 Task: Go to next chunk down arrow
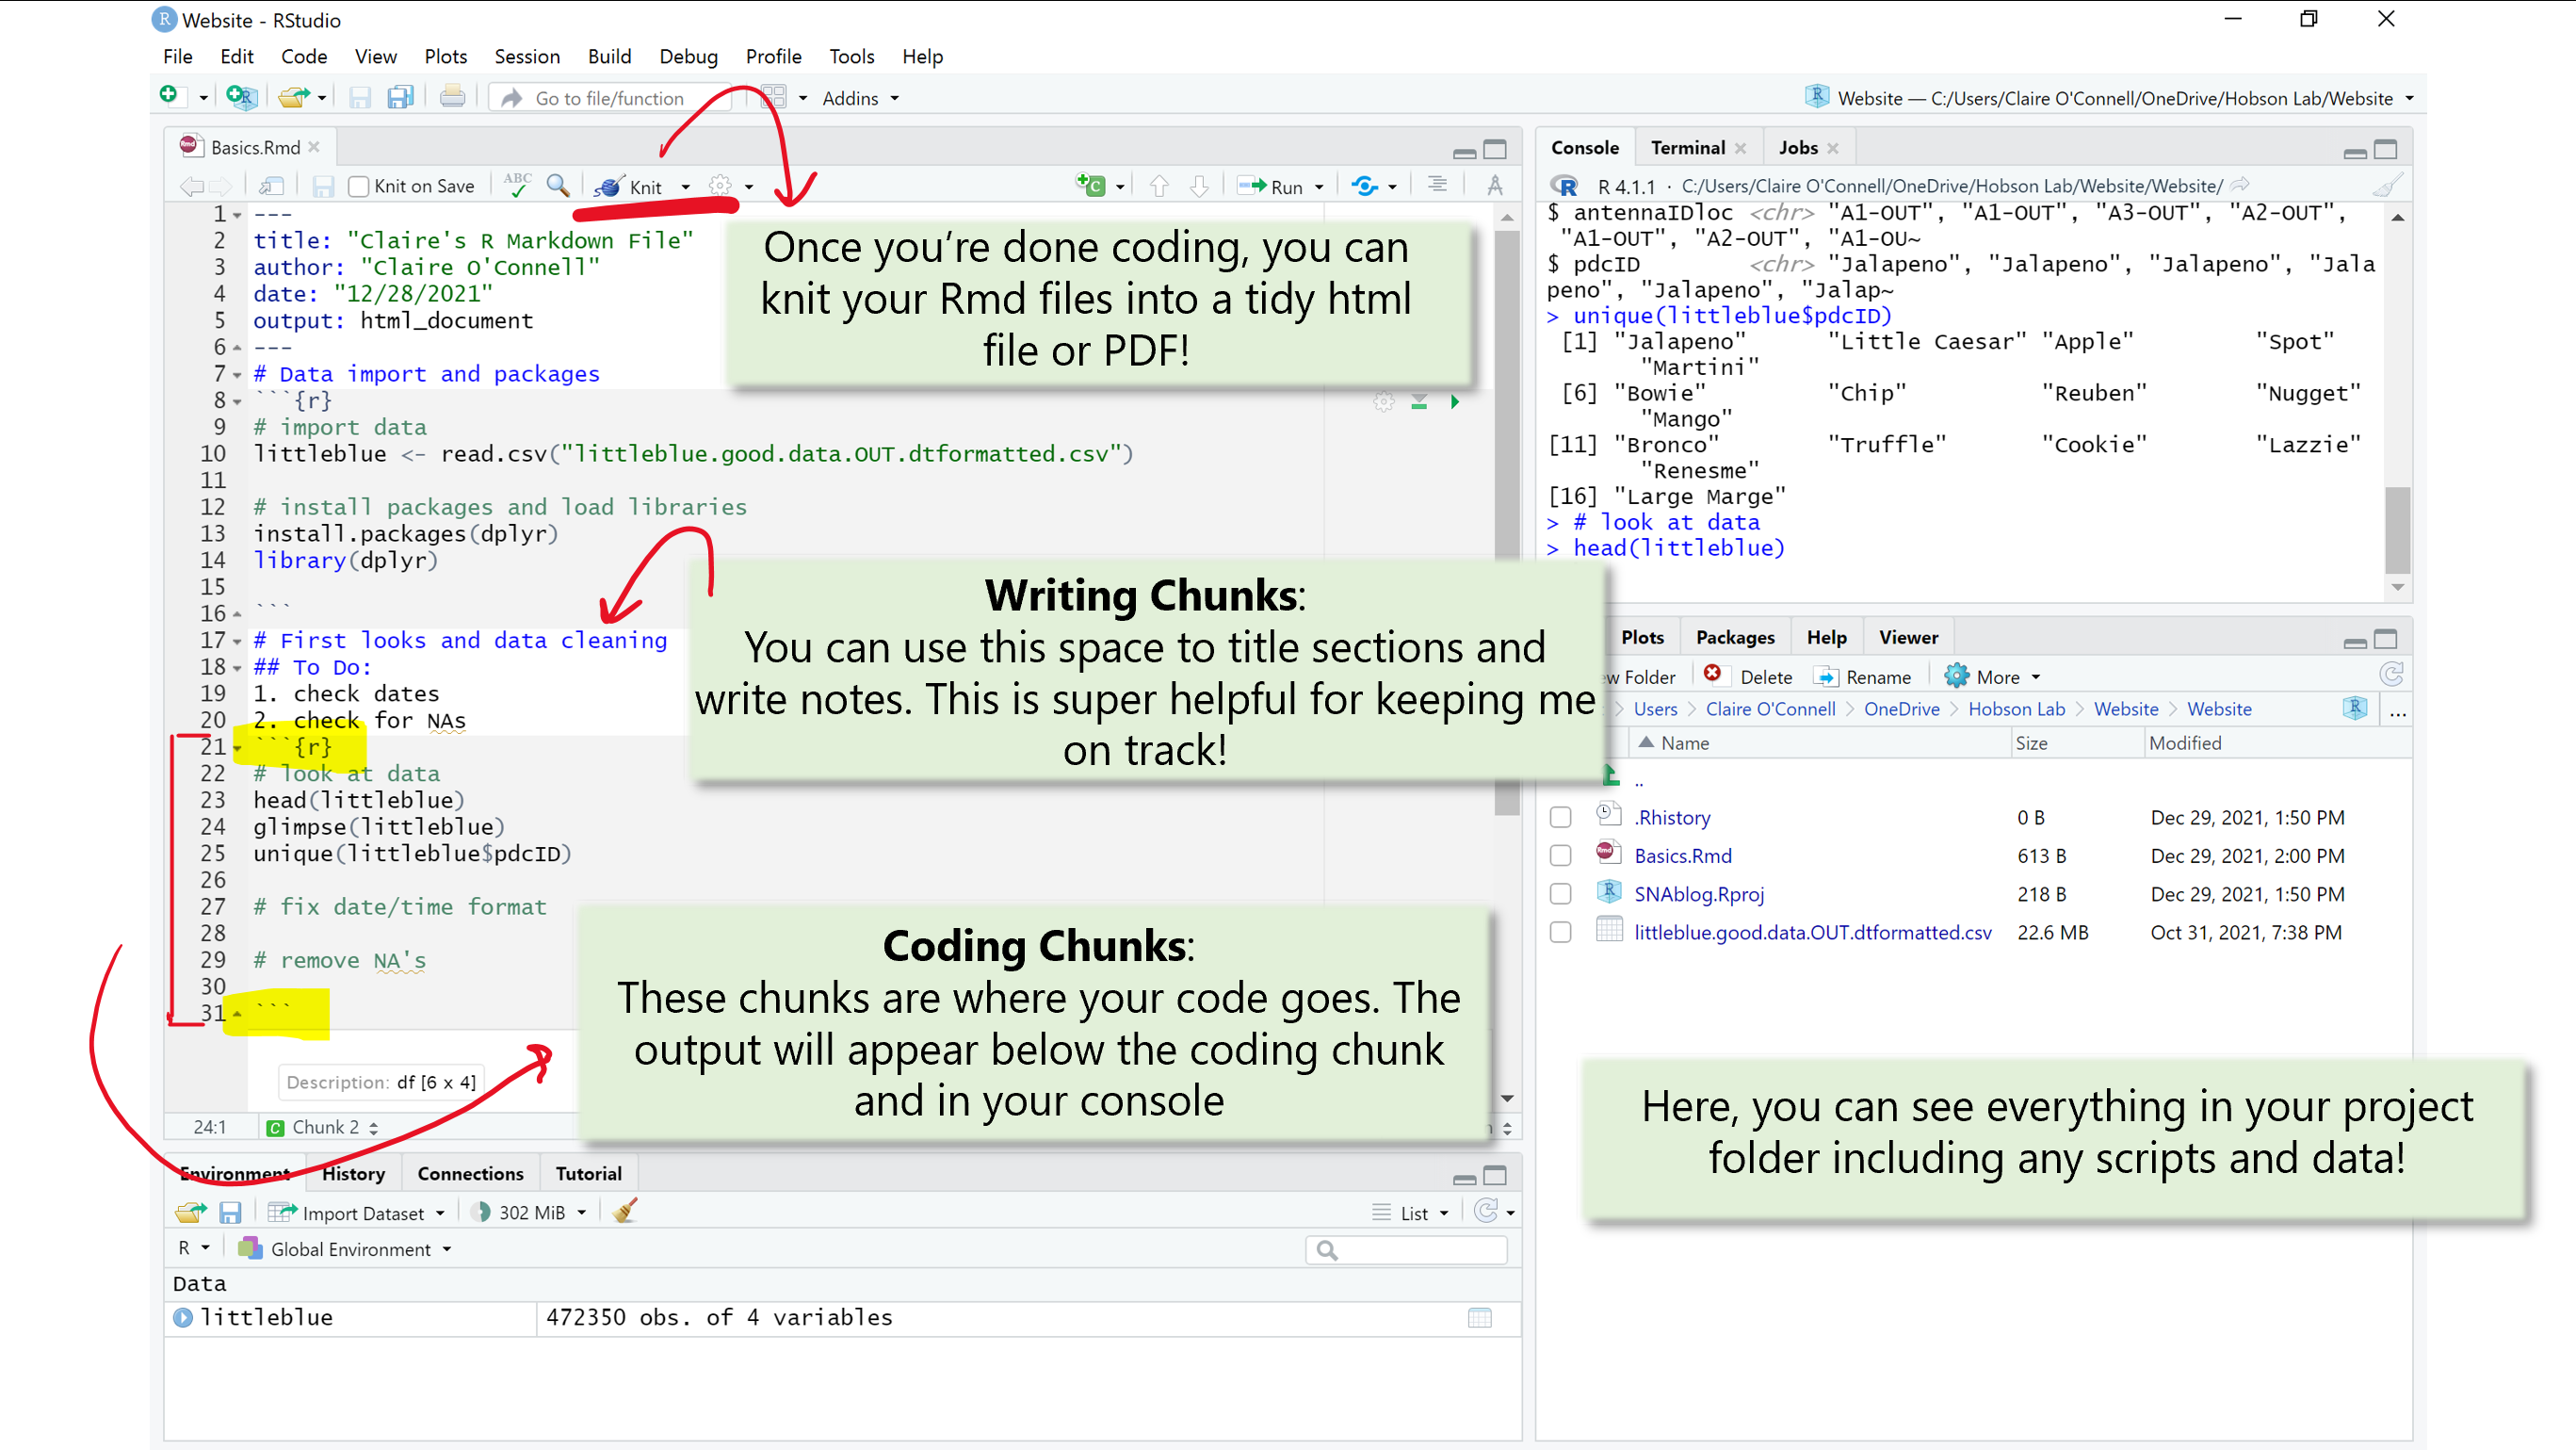pos(1199,186)
